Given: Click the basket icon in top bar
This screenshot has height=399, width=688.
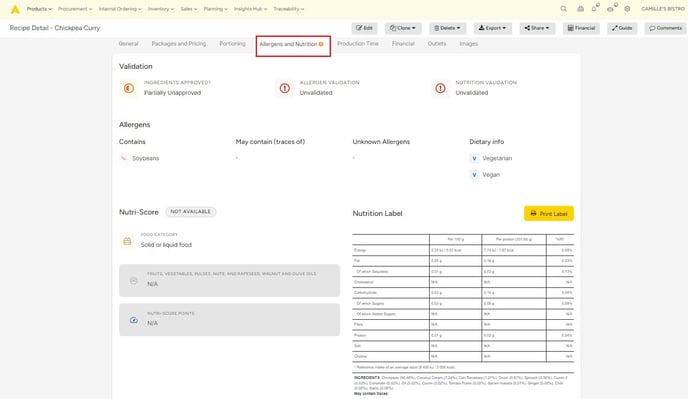Looking at the screenshot, I should pos(580,9).
